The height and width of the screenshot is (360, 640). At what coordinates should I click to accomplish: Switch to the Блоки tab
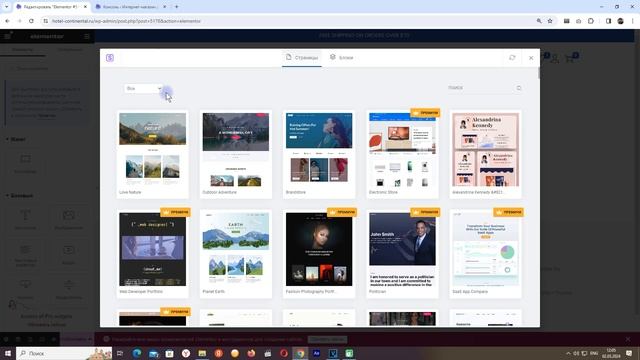342,58
